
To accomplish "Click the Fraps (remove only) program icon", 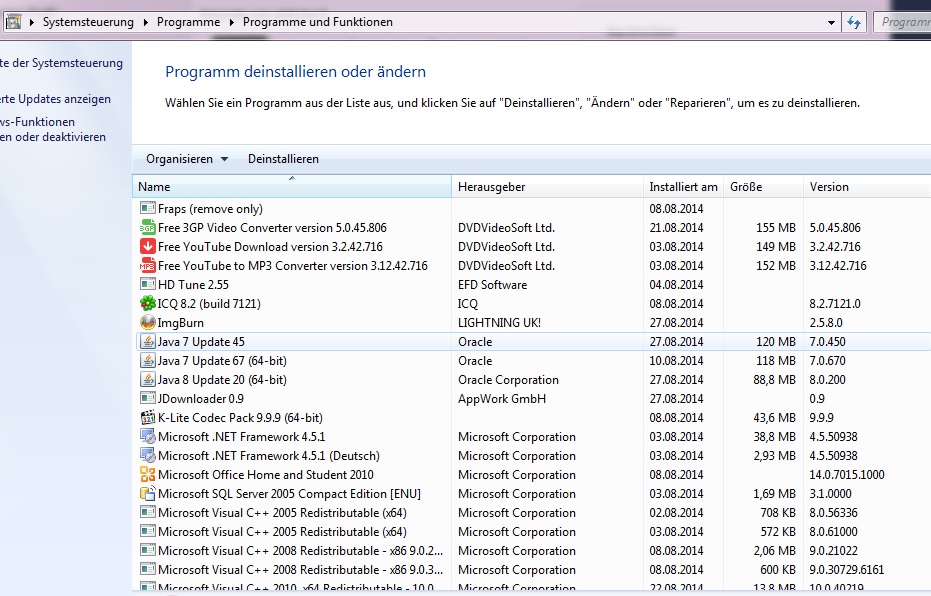I will [x=147, y=208].
